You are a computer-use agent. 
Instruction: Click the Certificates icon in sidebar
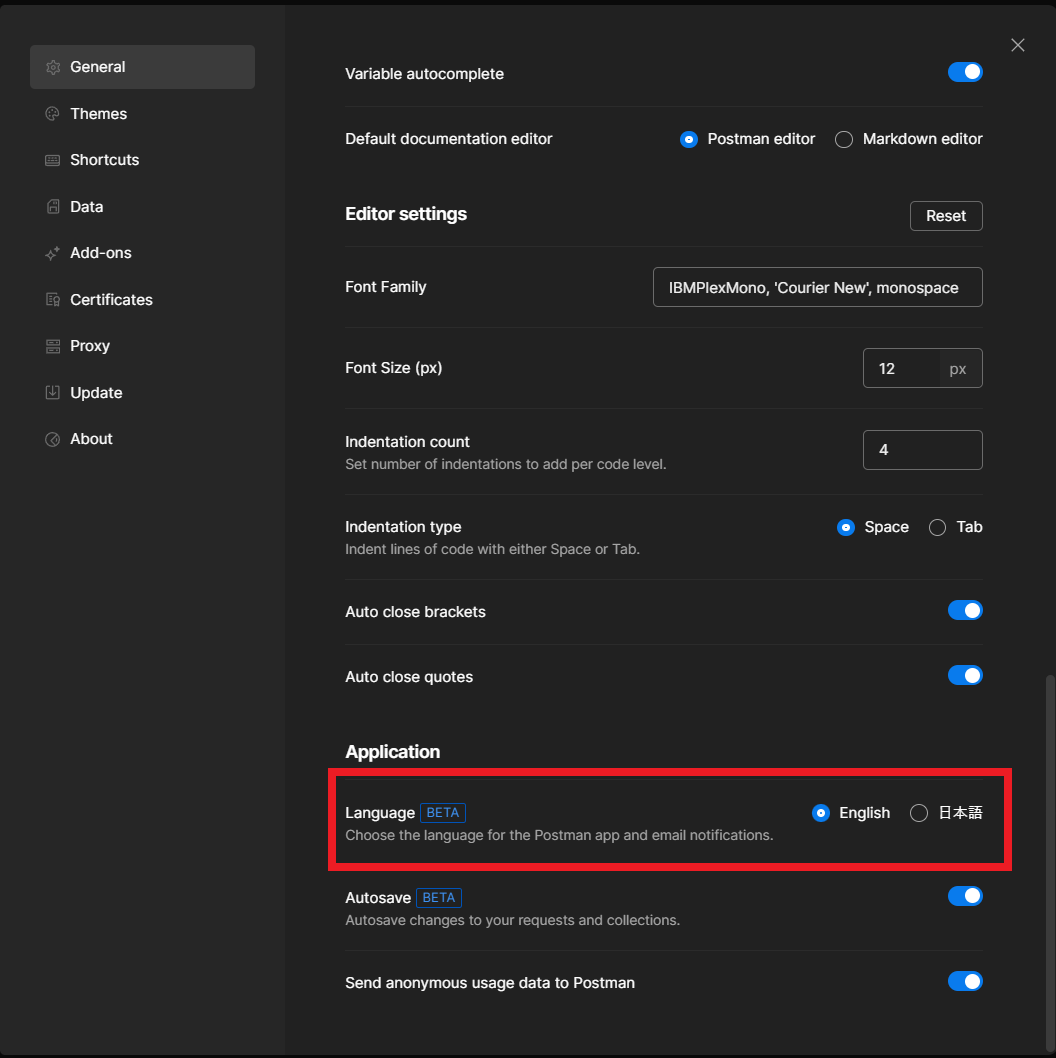click(x=53, y=300)
